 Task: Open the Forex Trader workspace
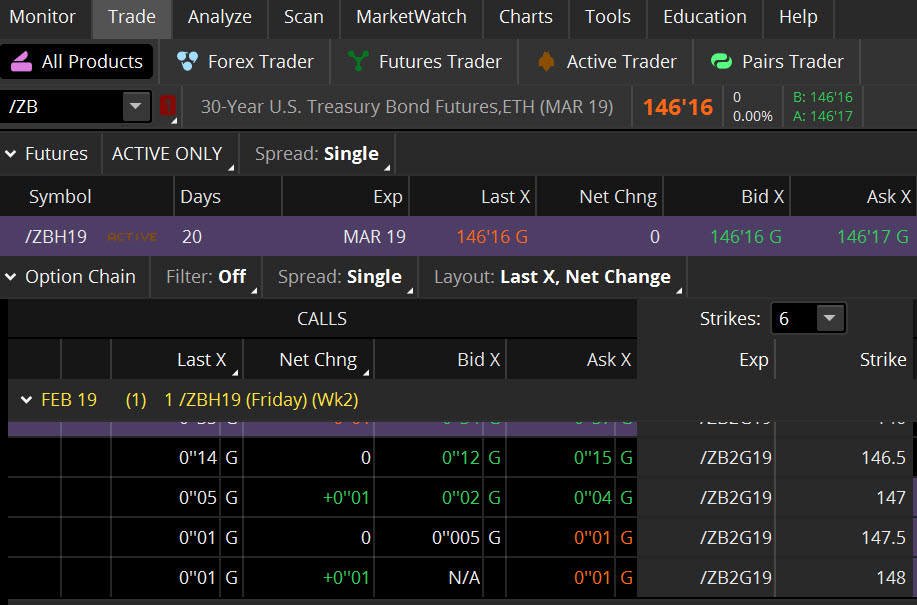244,61
